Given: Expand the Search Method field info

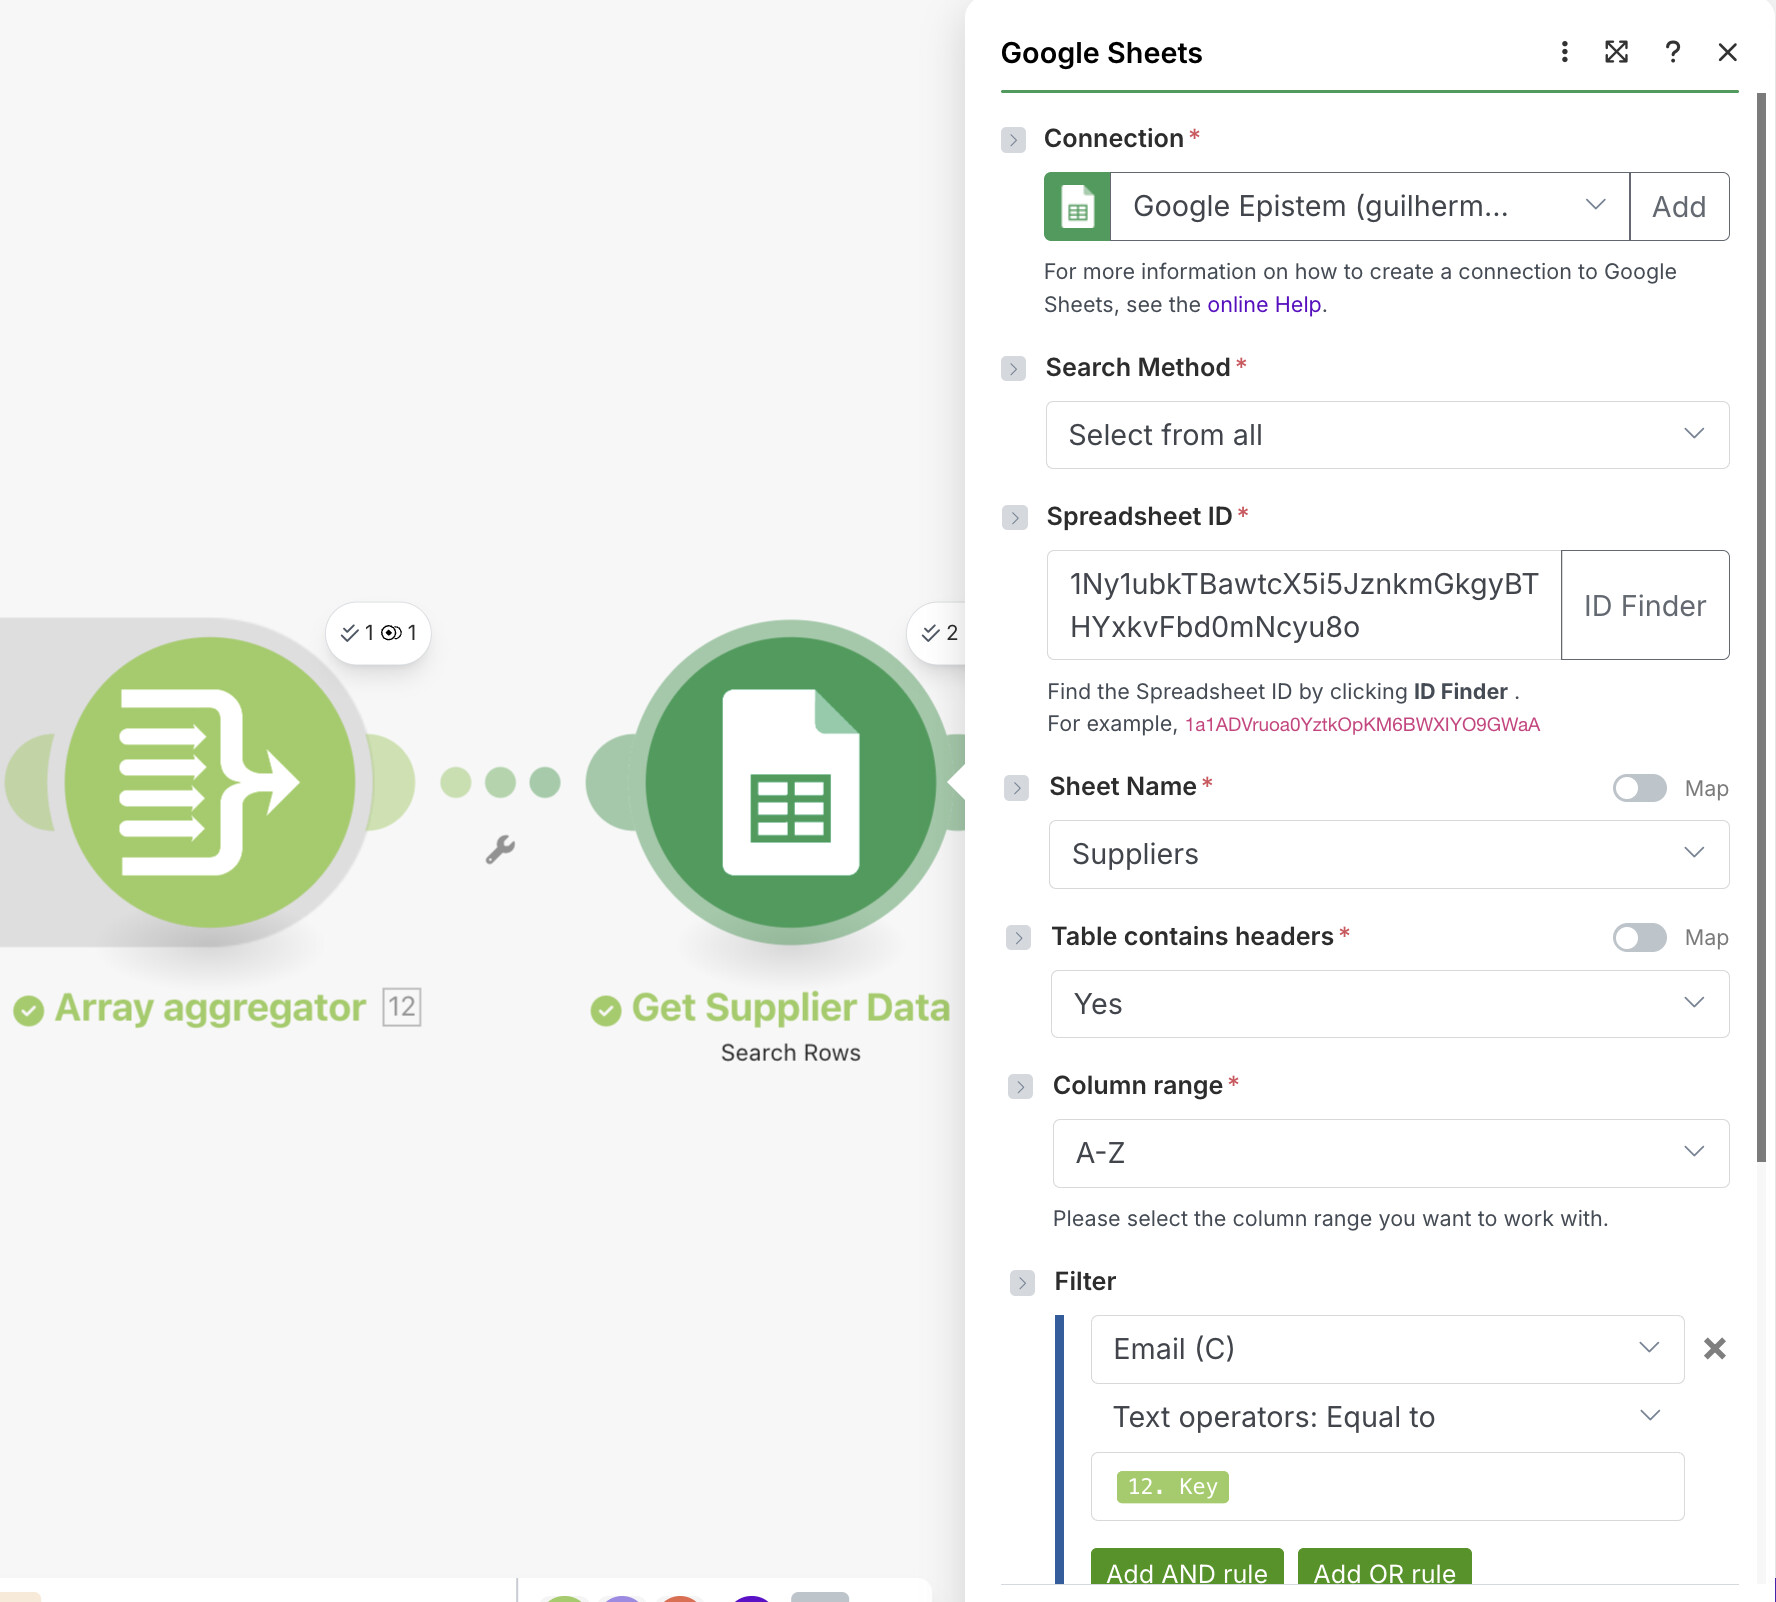Looking at the screenshot, I should coord(1013,368).
